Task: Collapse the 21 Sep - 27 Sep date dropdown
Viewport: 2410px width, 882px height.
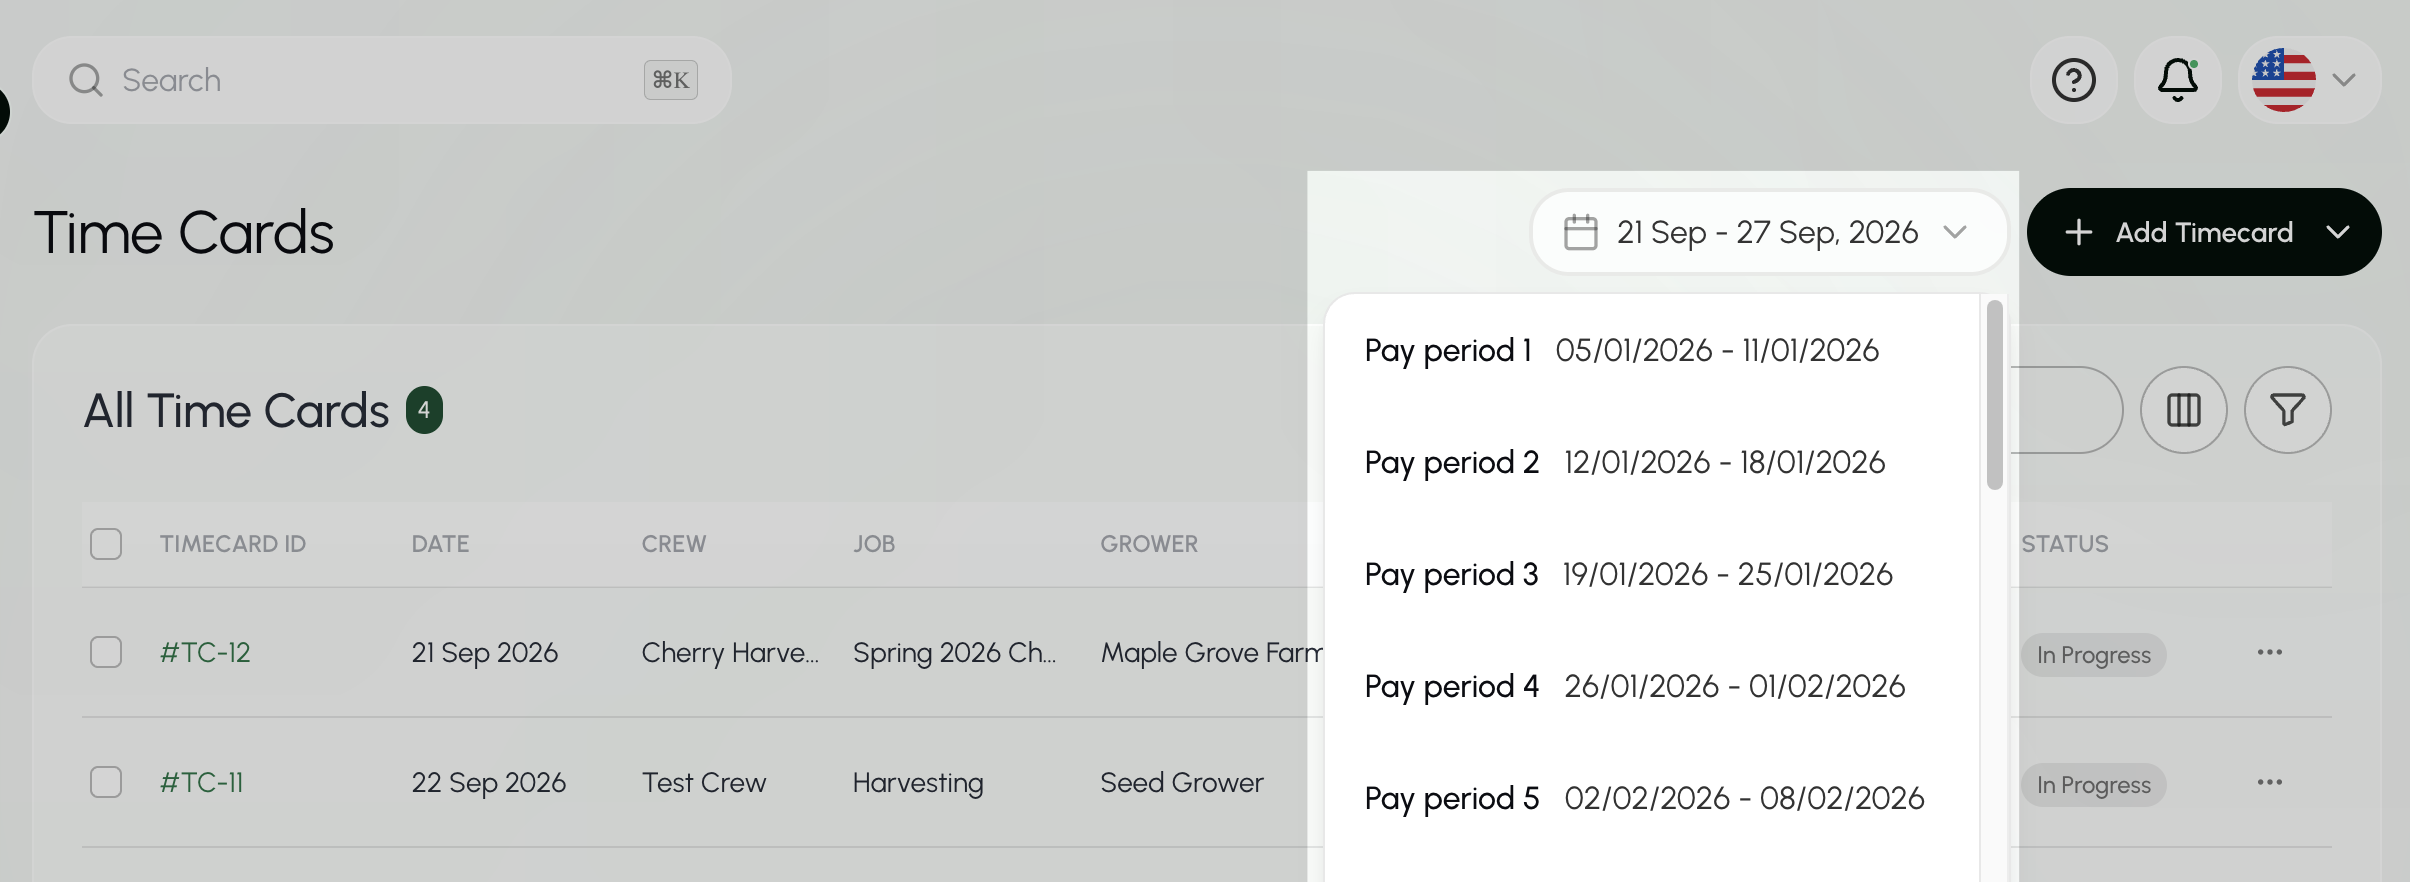Action: [x=1769, y=232]
